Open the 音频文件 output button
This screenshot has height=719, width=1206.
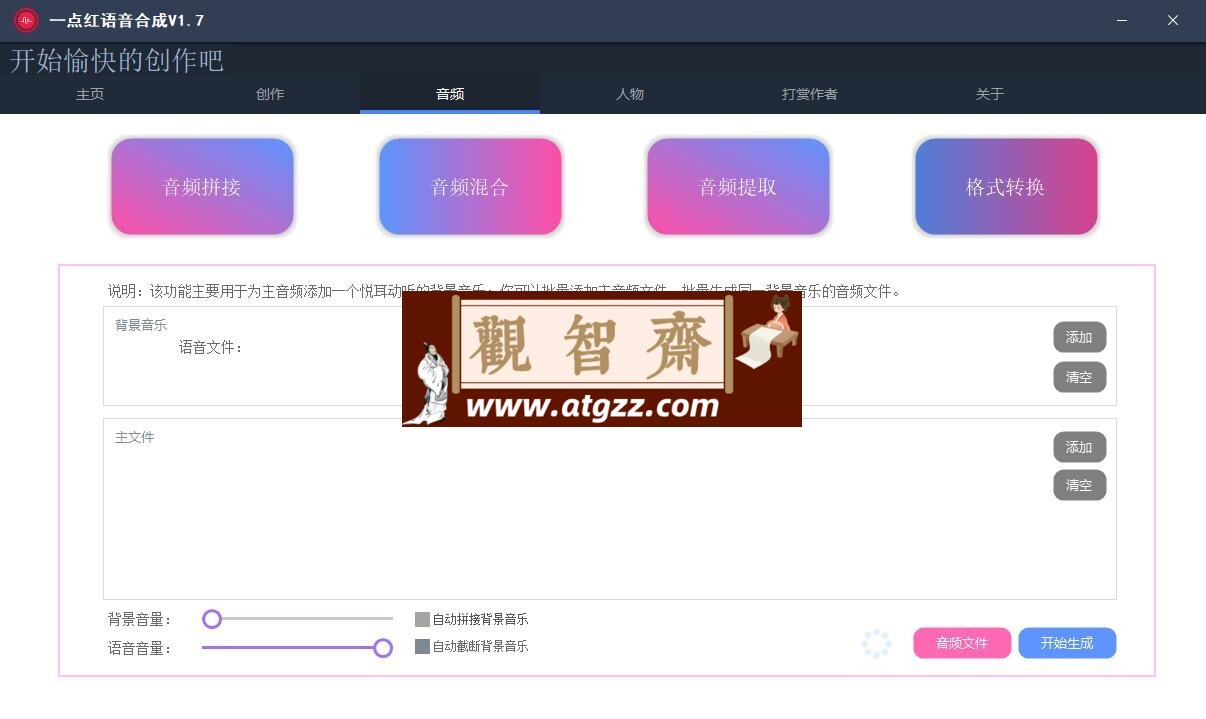click(962, 643)
